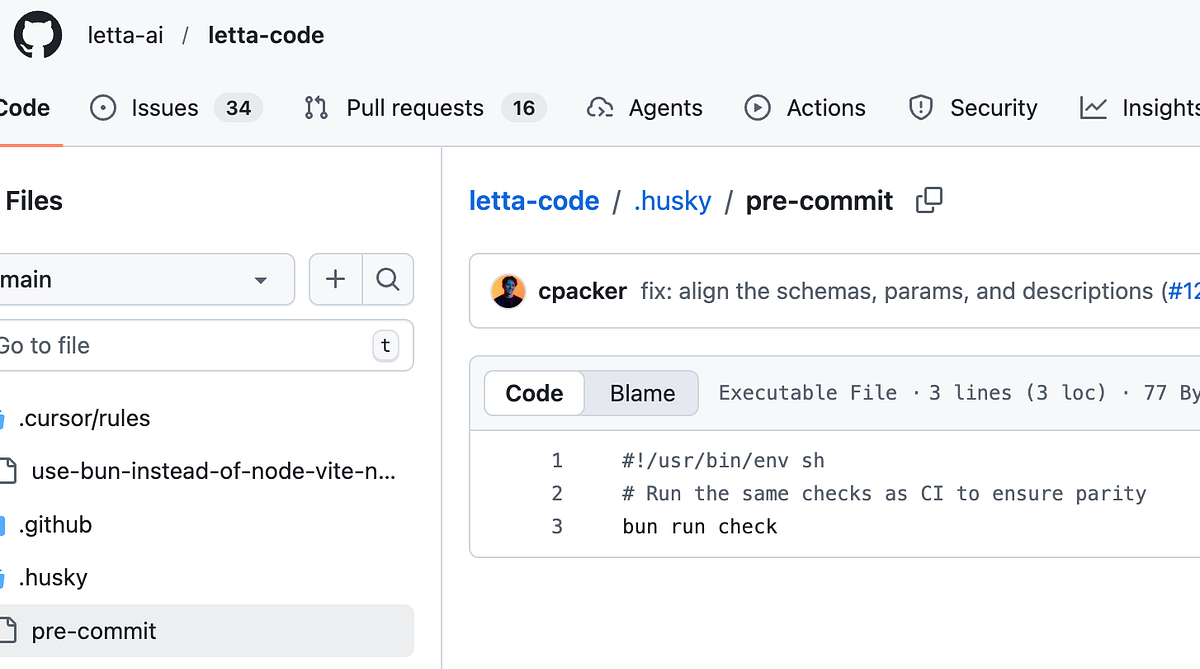Open the letta-ai organization link

click(x=126, y=36)
